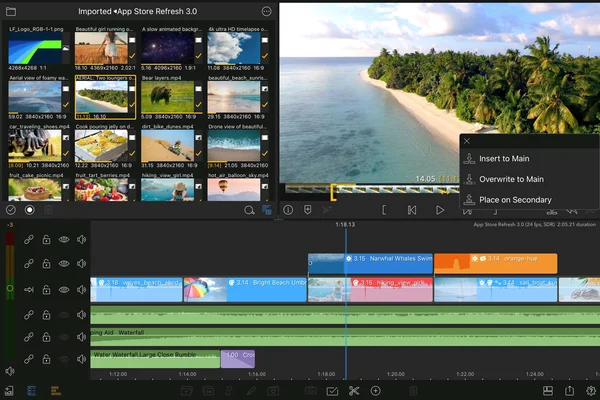Screen dimensions: 600x400
Task: Select the purple 1.00 audio clip
Action: pyautogui.click(x=238, y=359)
